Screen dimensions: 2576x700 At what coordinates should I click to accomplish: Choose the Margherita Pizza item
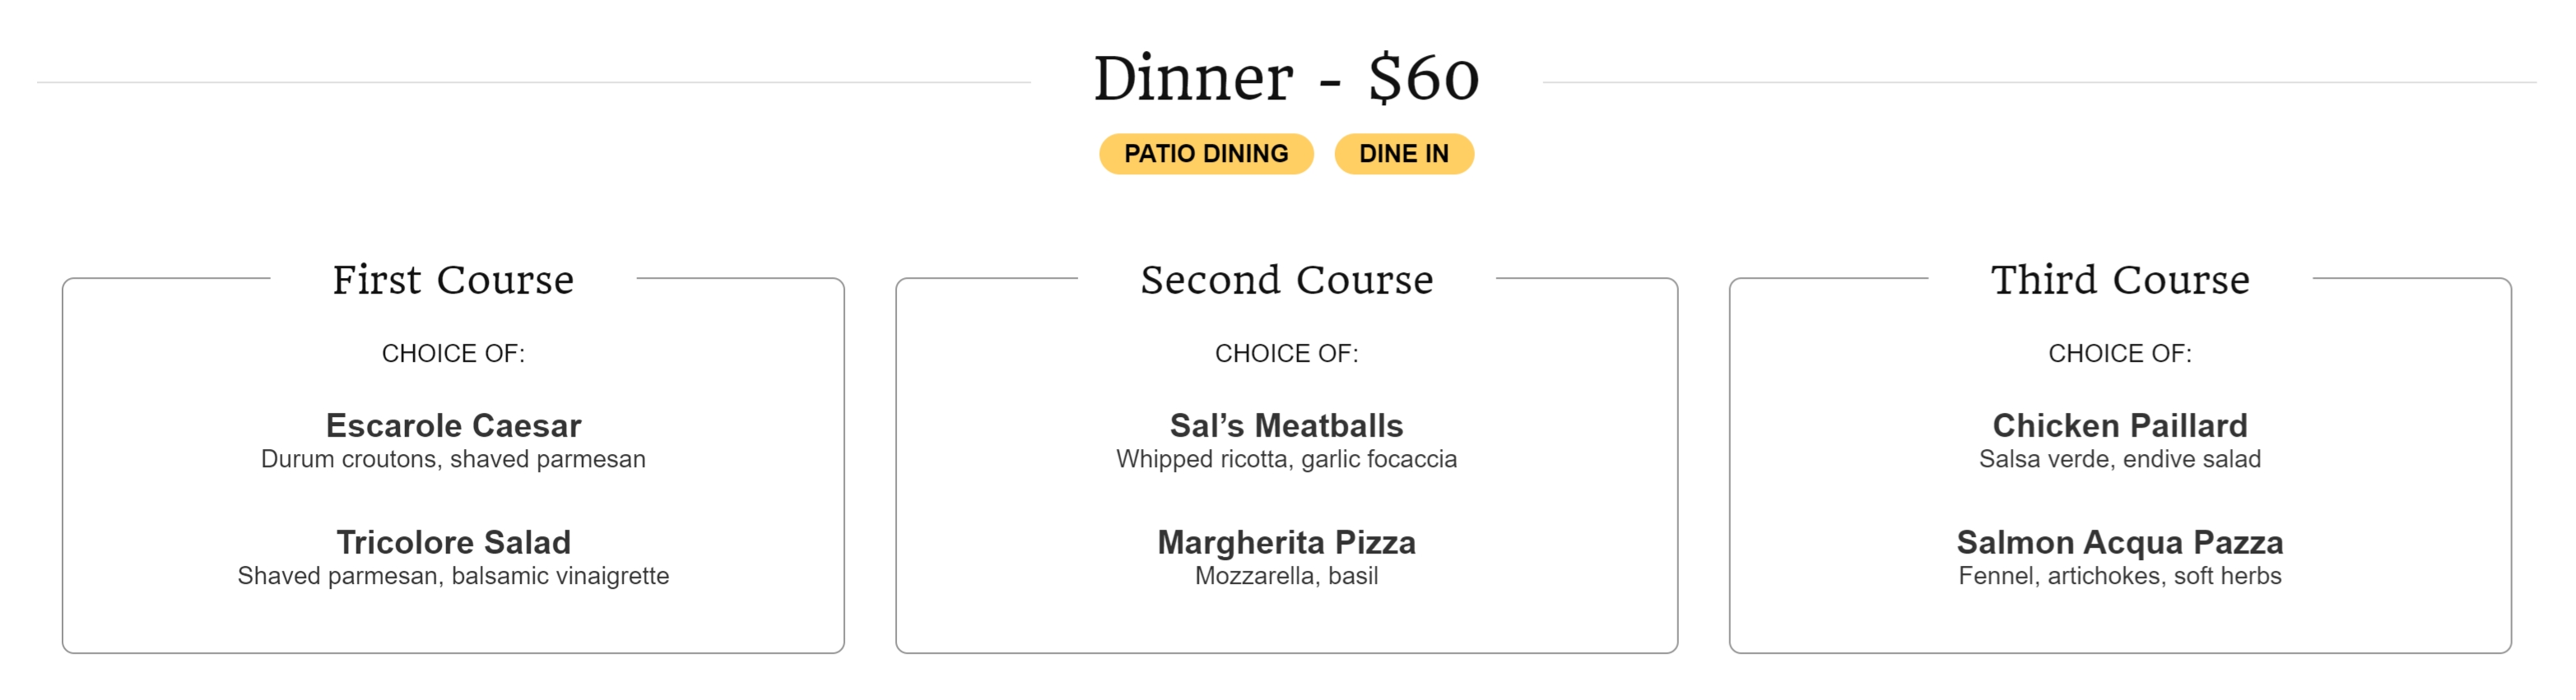[1287, 543]
